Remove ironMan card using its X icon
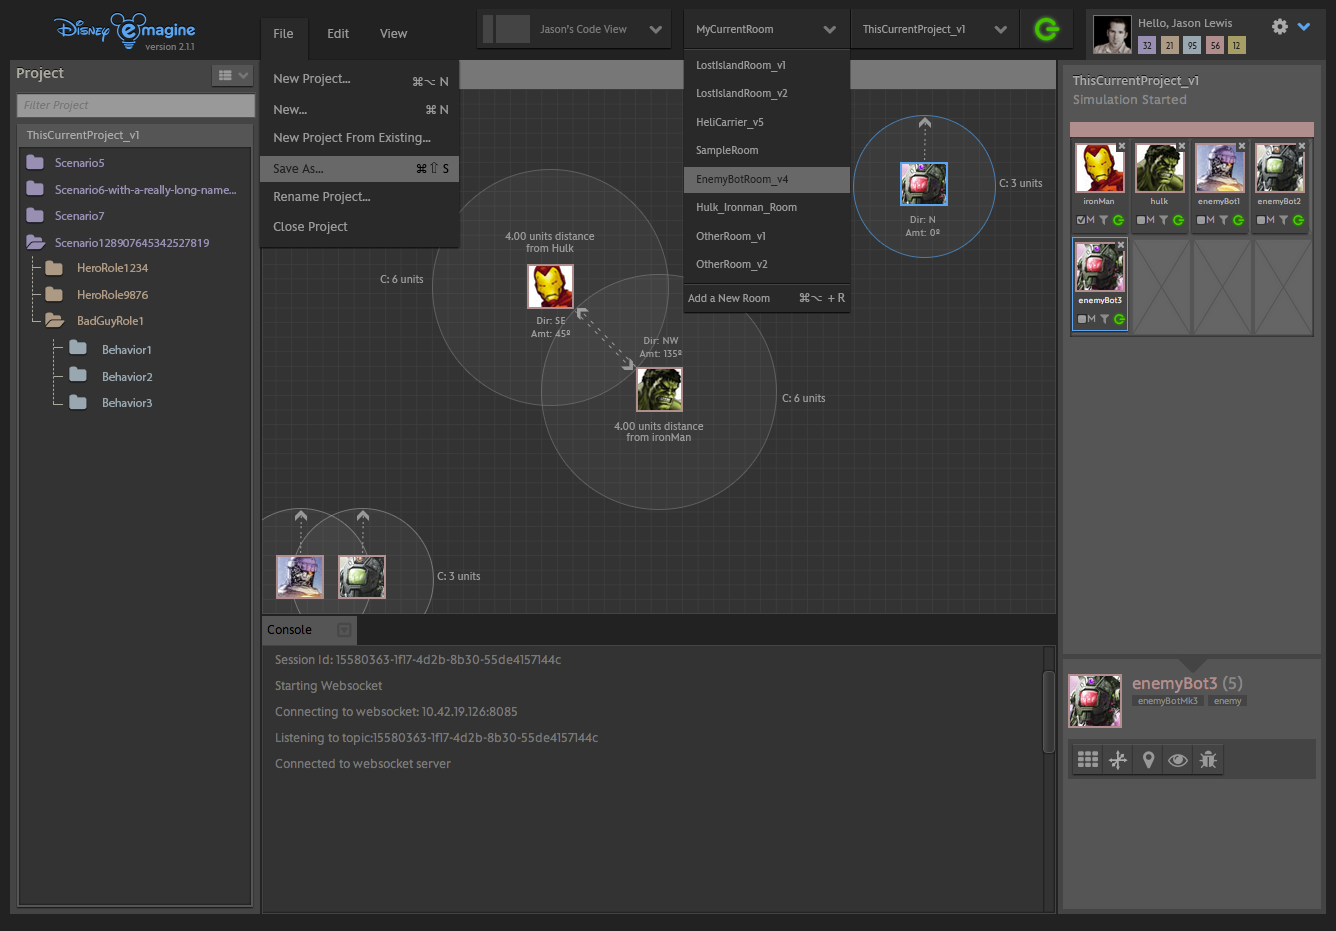1336x931 pixels. (1122, 146)
